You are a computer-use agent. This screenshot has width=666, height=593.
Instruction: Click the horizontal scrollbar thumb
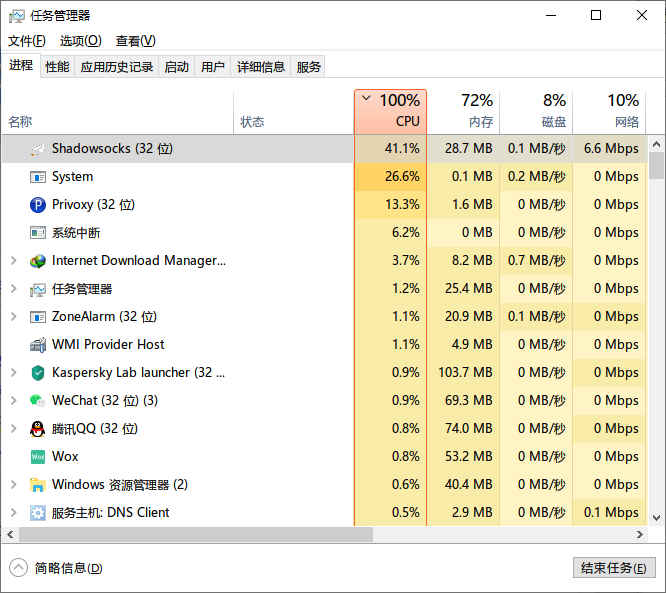click(196, 534)
